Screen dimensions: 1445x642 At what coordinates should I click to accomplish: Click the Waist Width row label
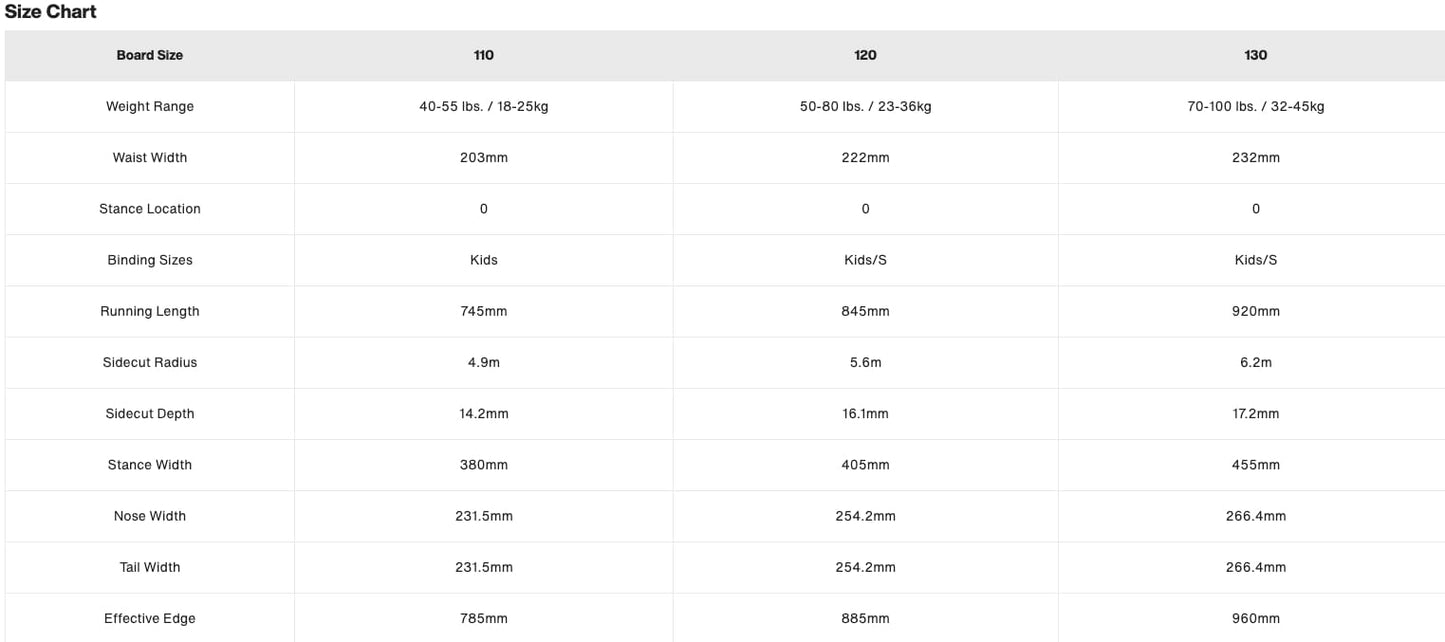click(150, 158)
